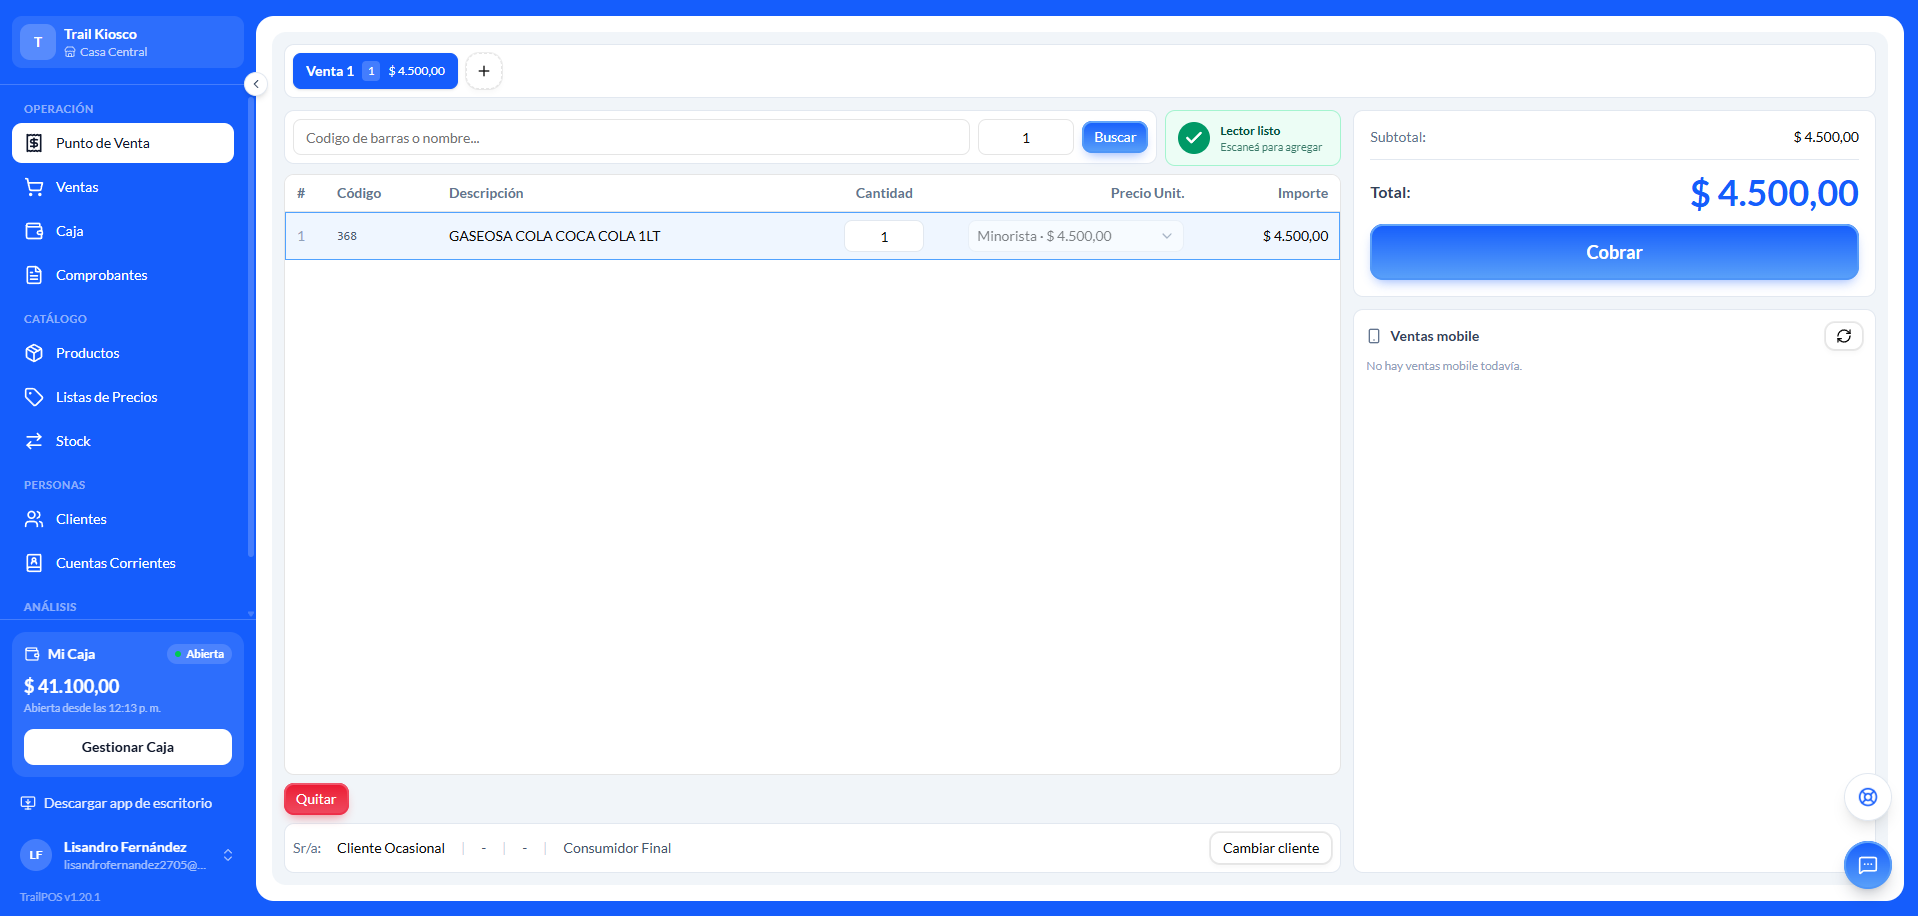1918x916 pixels.
Task: Click the quantity field next to Buscar
Action: [1026, 137]
